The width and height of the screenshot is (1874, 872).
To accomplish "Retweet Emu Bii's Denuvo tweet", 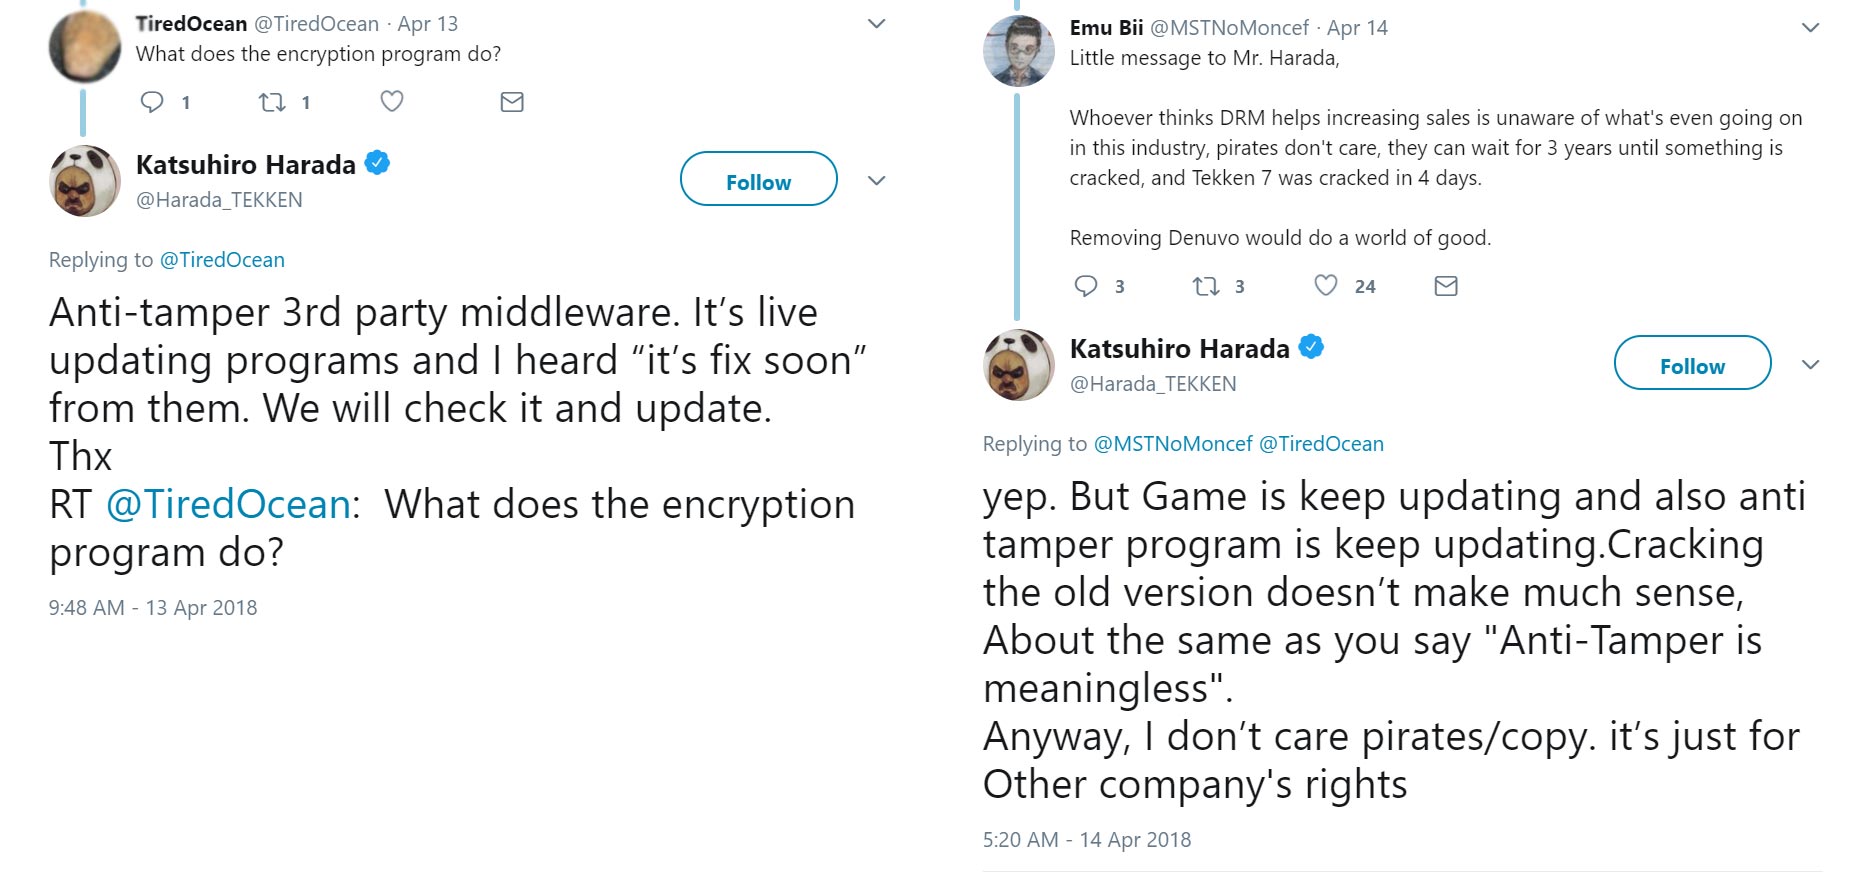I will (1206, 286).
